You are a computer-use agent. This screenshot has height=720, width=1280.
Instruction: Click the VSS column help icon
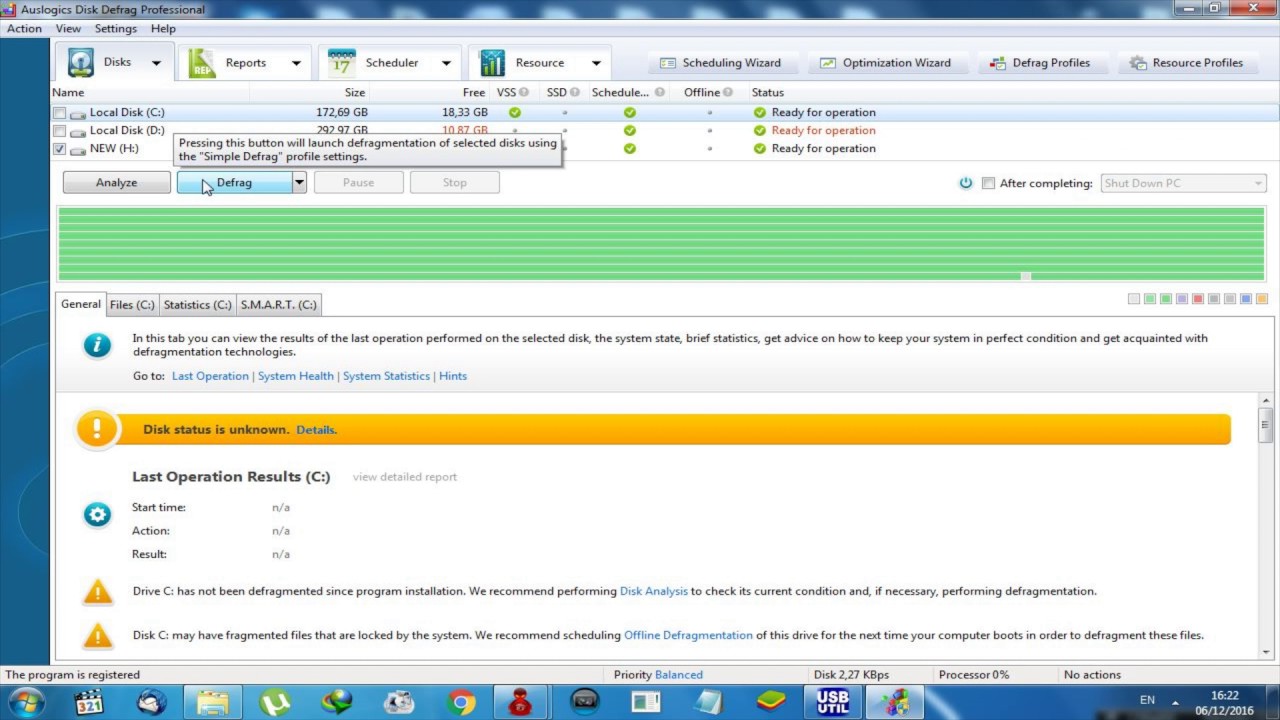click(x=524, y=92)
